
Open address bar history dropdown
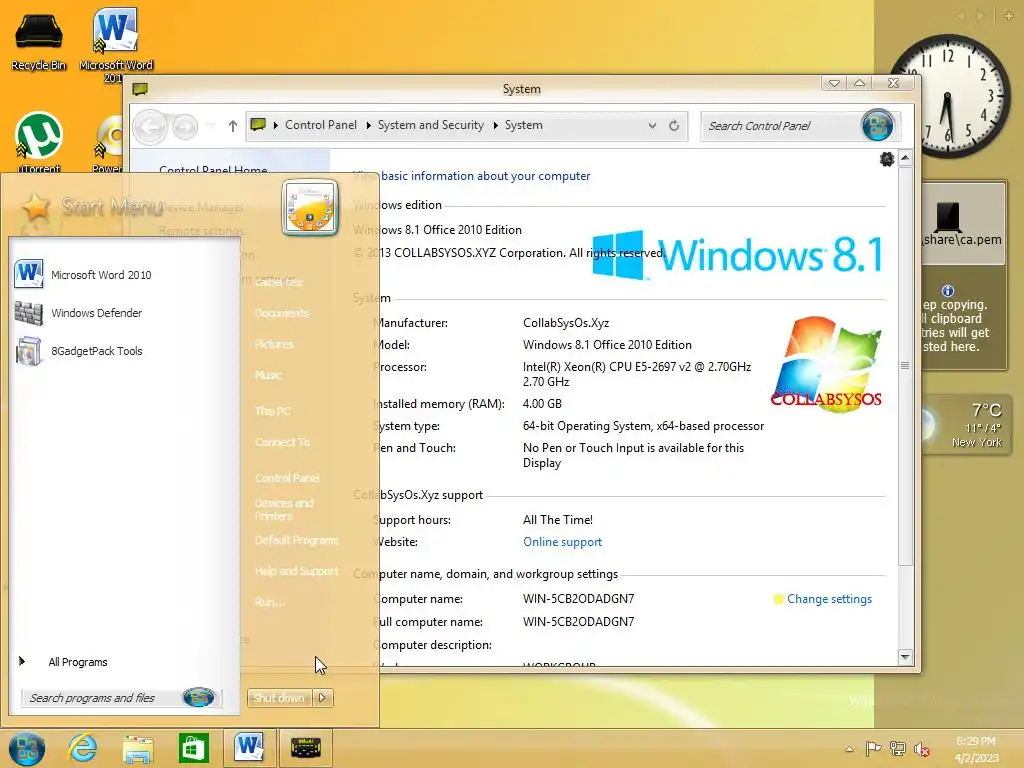click(x=652, y=125)
